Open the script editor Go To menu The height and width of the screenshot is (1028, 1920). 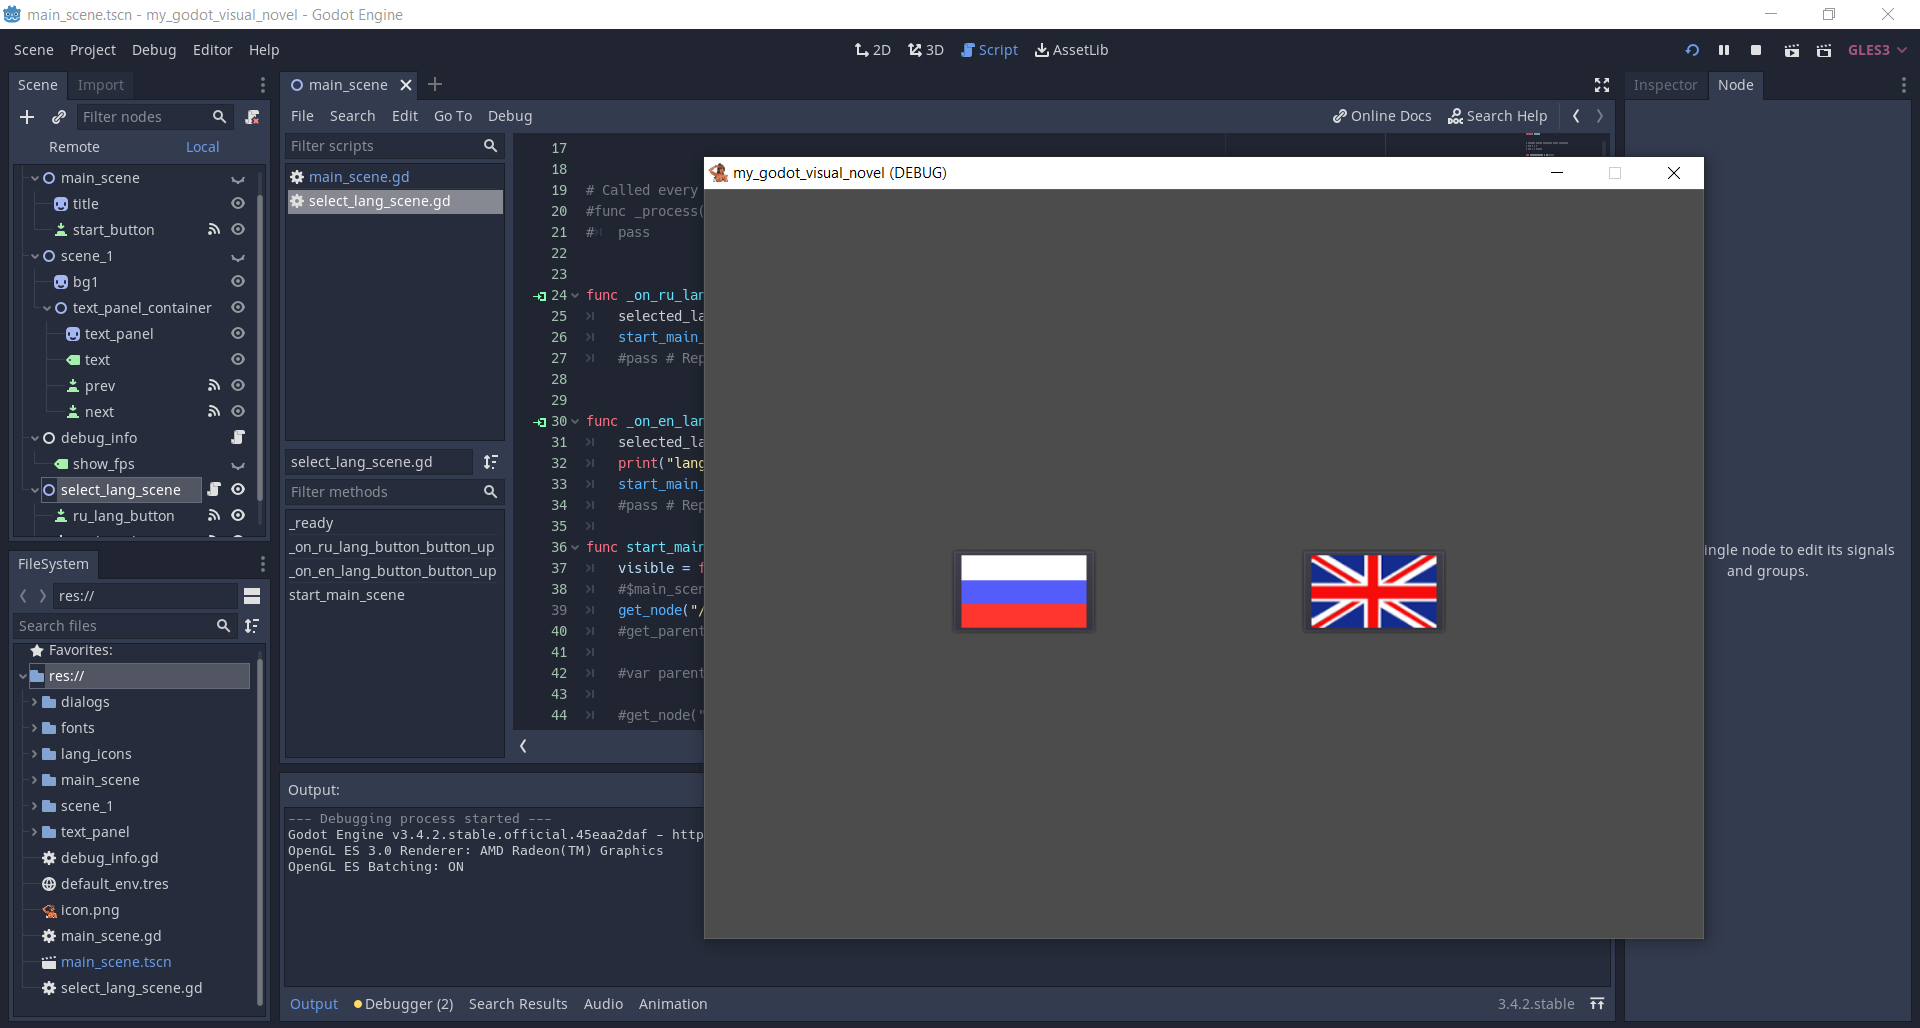[453, 116]
